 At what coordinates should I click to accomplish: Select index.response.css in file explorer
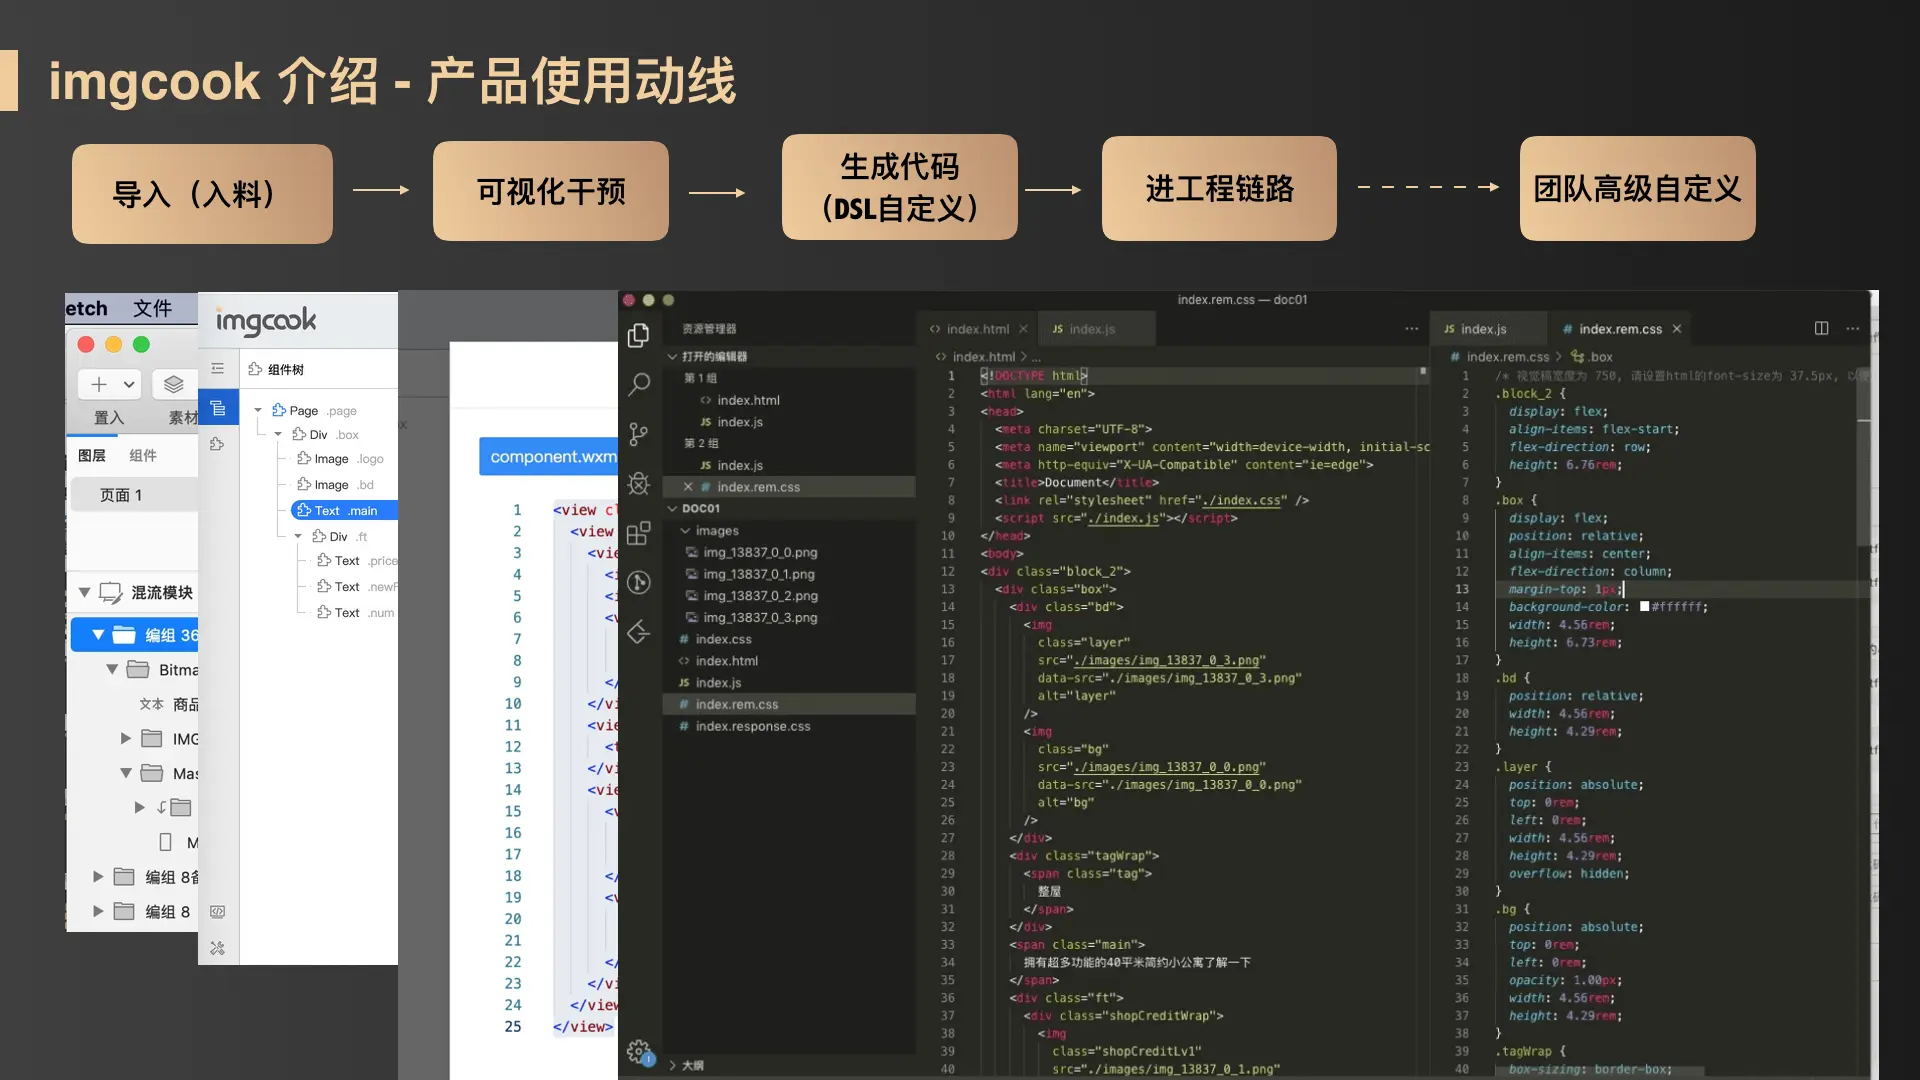tap(752, 726)
